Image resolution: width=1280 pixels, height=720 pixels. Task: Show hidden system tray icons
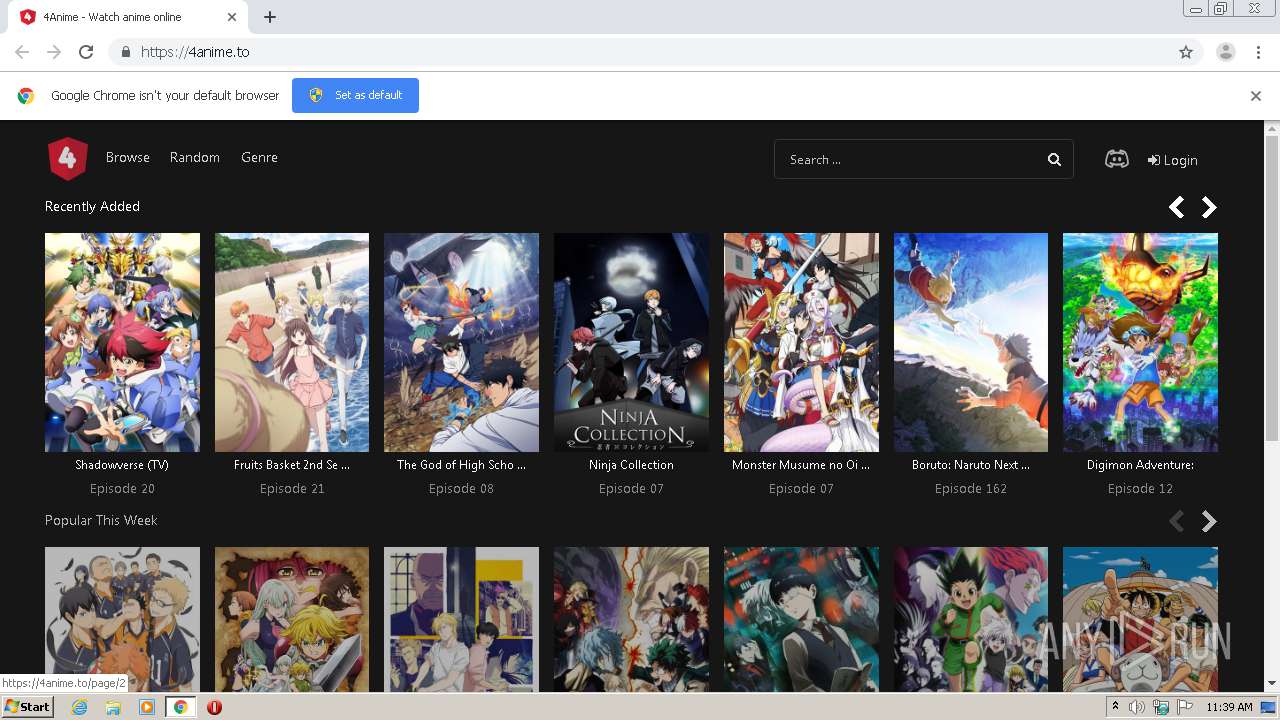[1116, 707]
